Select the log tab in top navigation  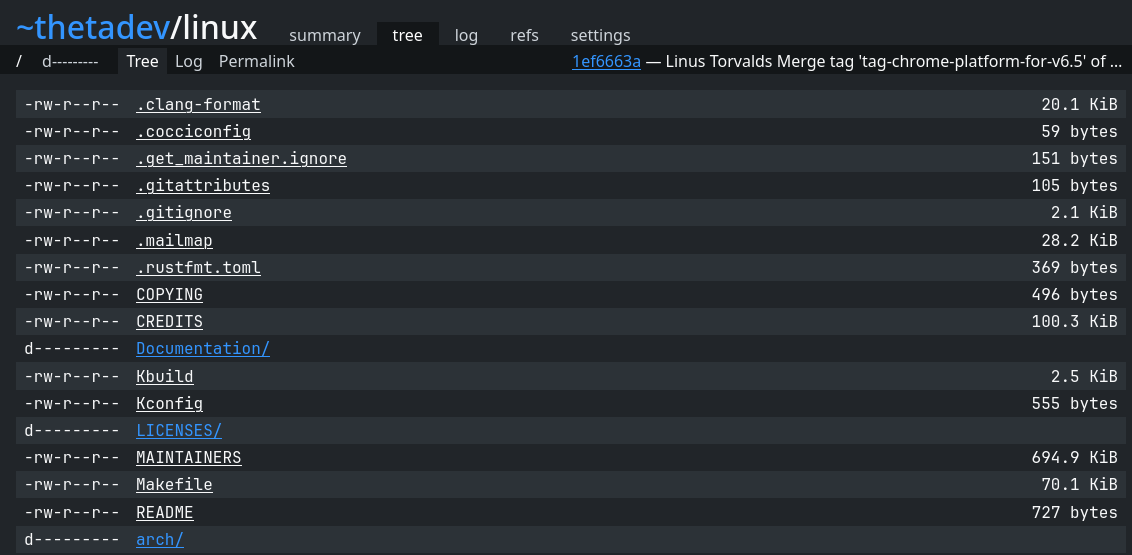point(466,35)
